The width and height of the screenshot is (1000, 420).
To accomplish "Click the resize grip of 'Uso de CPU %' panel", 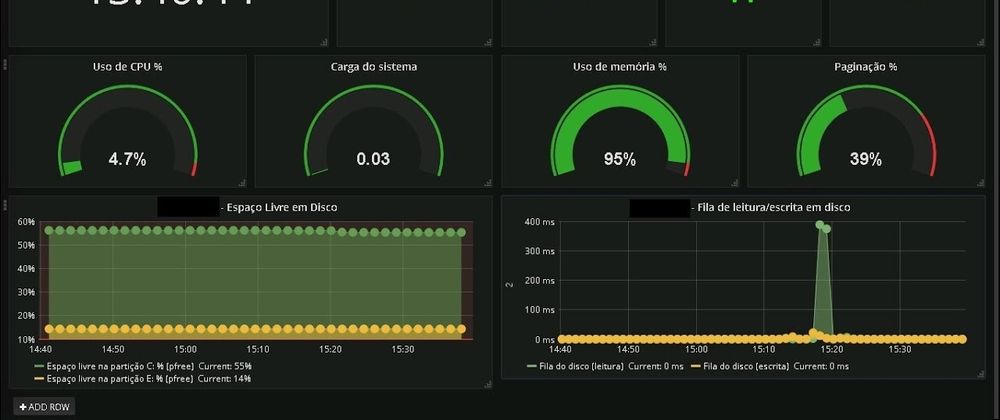I will (x=241, y=183).
